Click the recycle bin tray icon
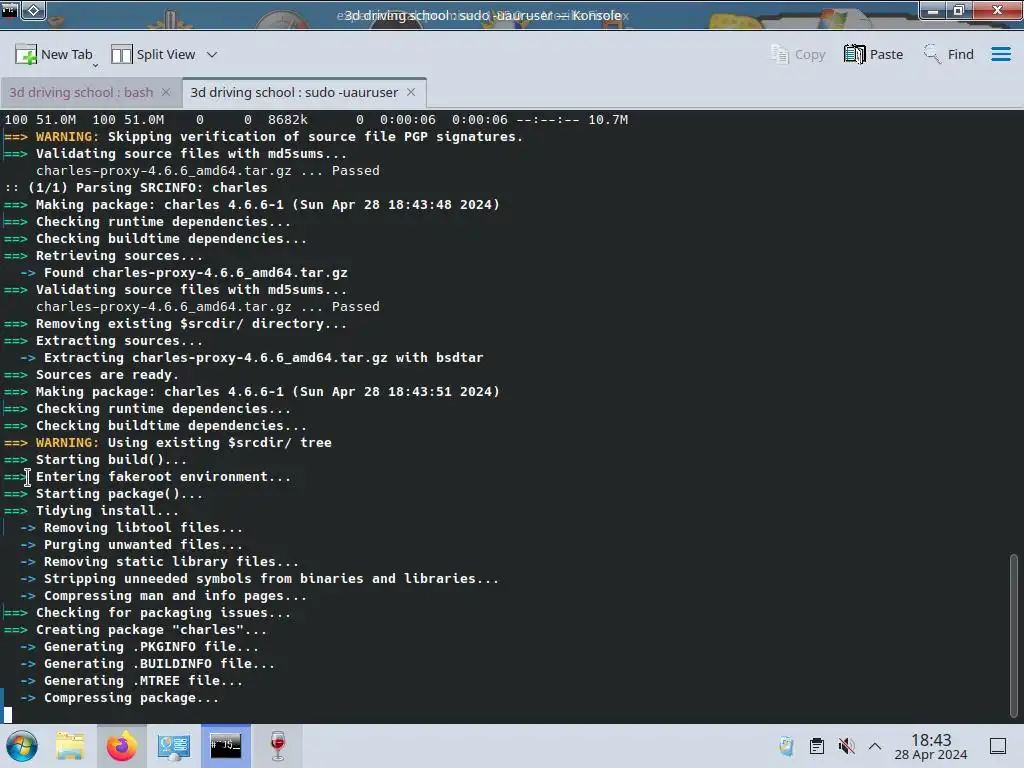The image size is (1024, 768). coord(786,746)
